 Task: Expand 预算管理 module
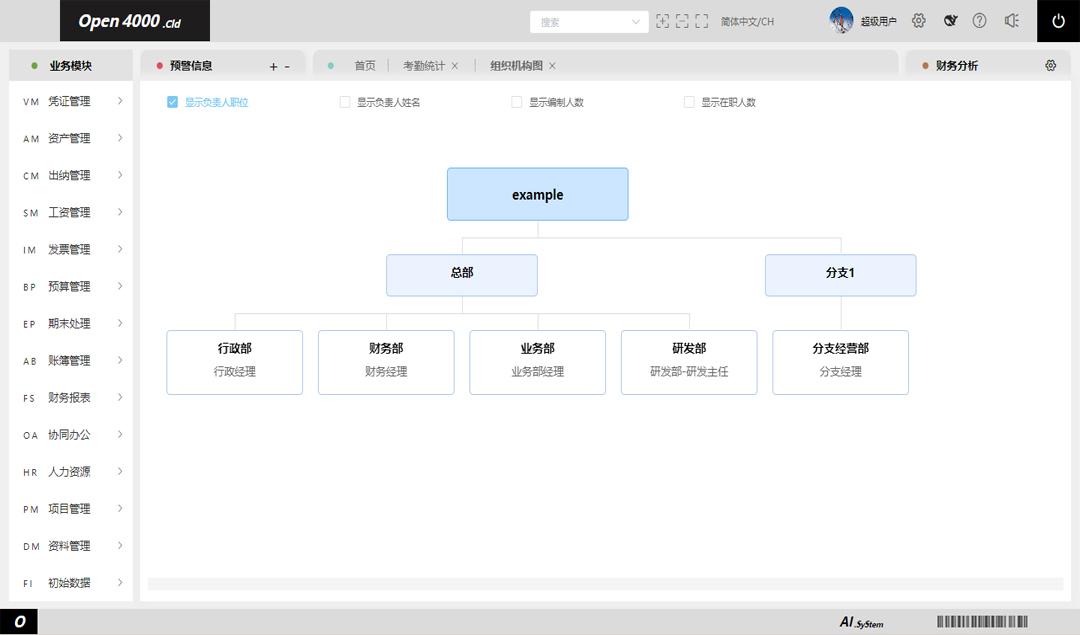tap(72, 287)
